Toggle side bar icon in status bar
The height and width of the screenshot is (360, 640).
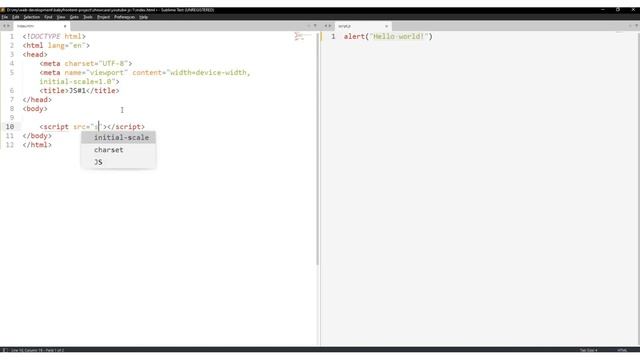[x=4, y=350]
